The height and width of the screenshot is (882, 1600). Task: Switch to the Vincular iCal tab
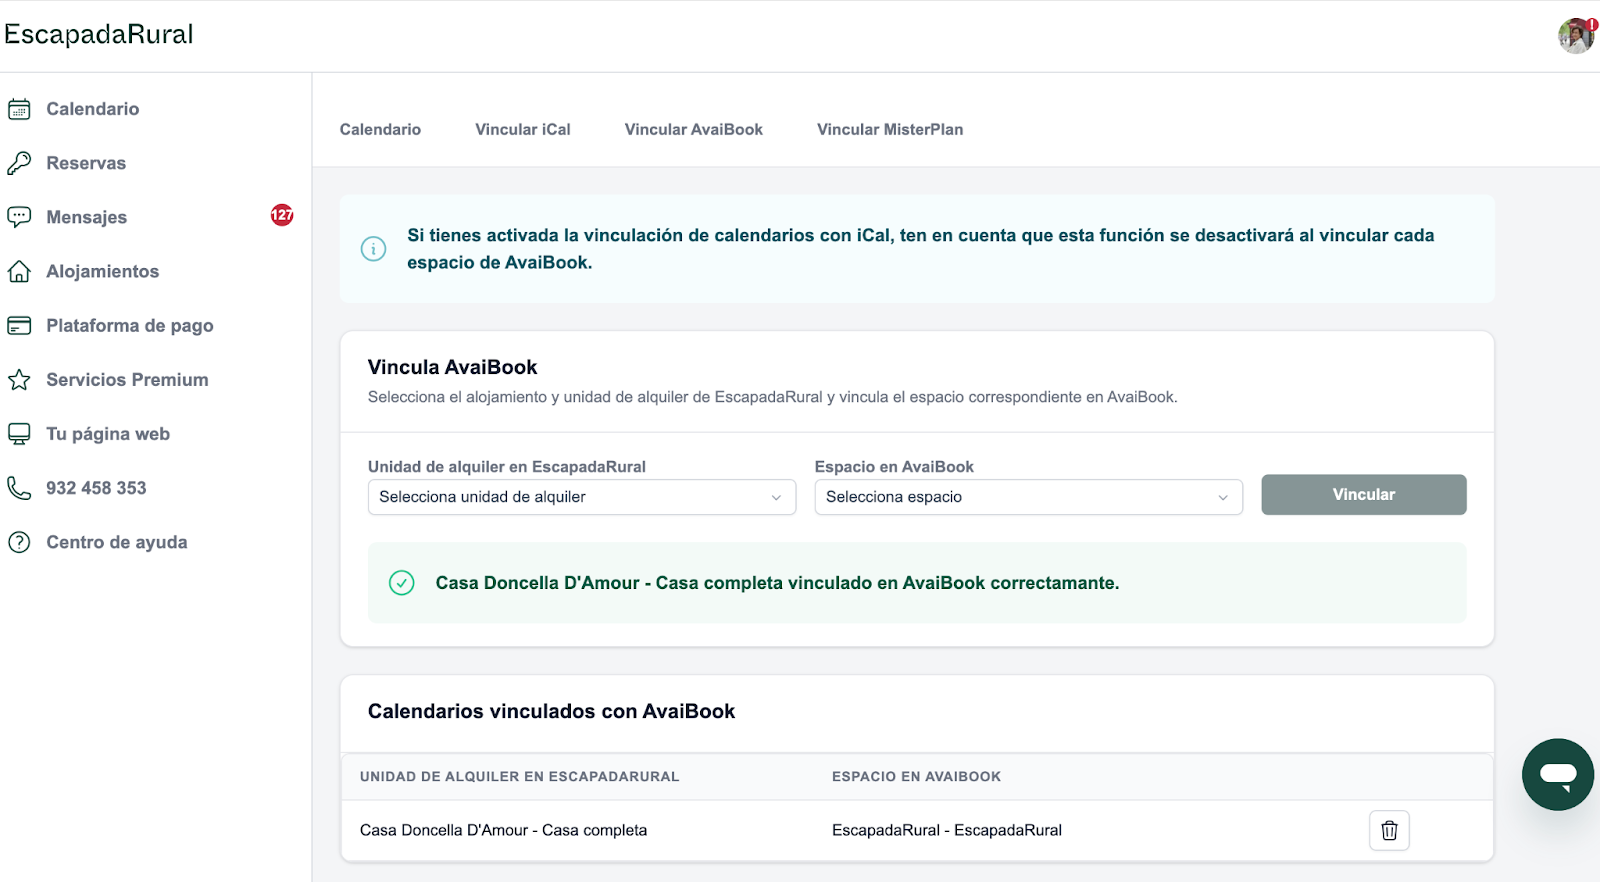[x=523, y=129]
